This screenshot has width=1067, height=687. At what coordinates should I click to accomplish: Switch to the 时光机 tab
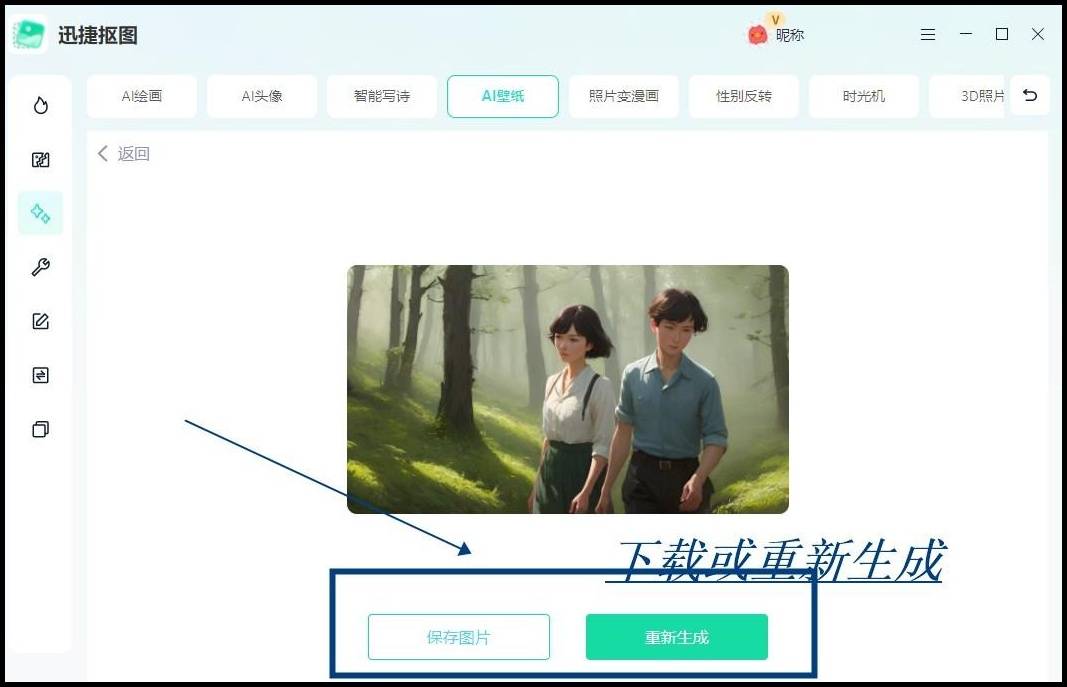[864, 96]
